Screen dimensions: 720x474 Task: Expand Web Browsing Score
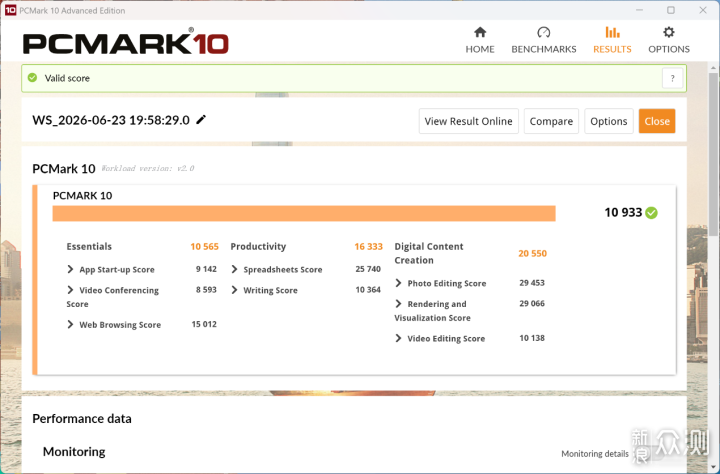[70, 324]
